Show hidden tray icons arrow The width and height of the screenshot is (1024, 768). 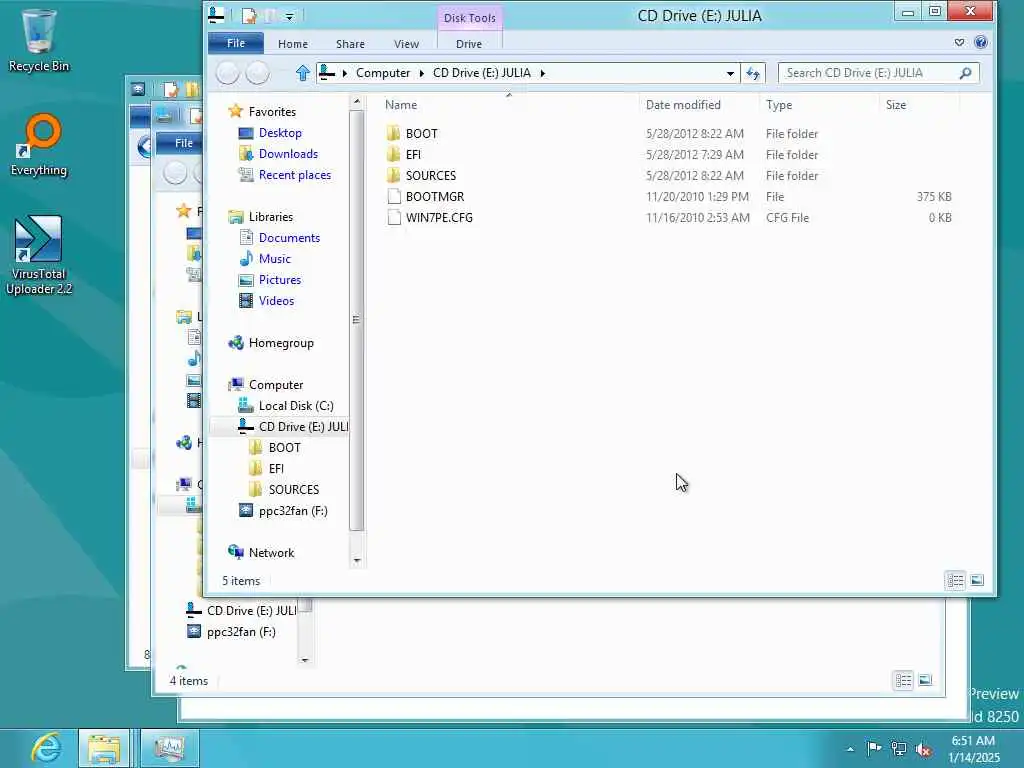click(850, 749)
